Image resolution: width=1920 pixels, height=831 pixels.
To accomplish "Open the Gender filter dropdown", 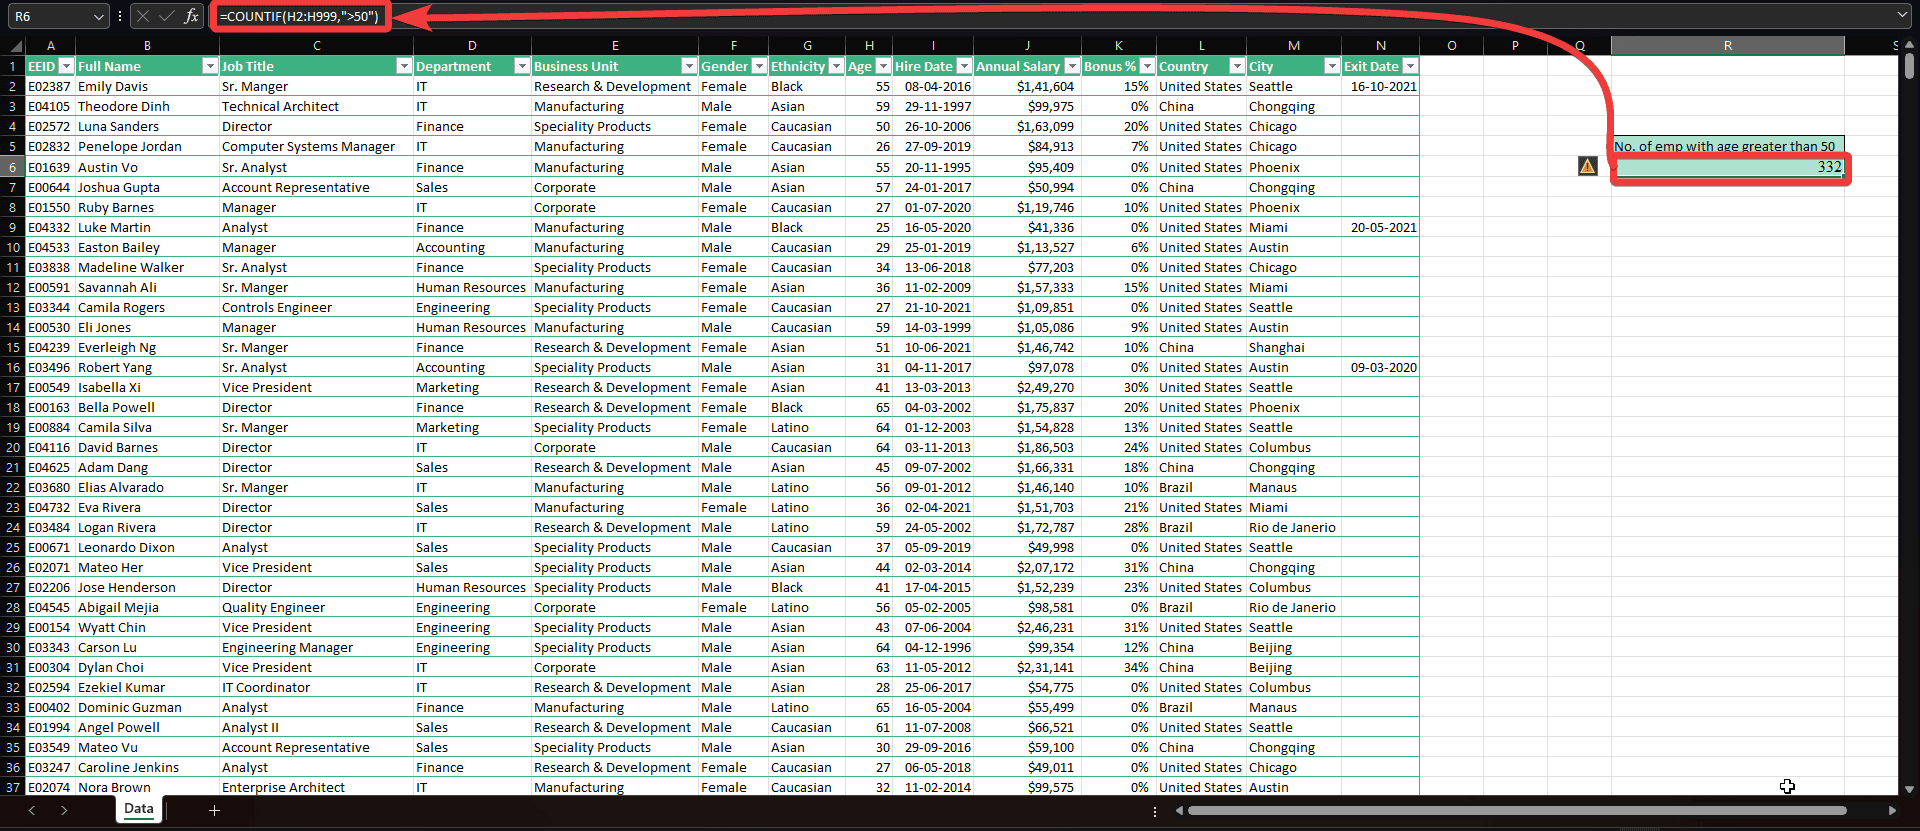I will pyautogui.click(x=758, y=66).
